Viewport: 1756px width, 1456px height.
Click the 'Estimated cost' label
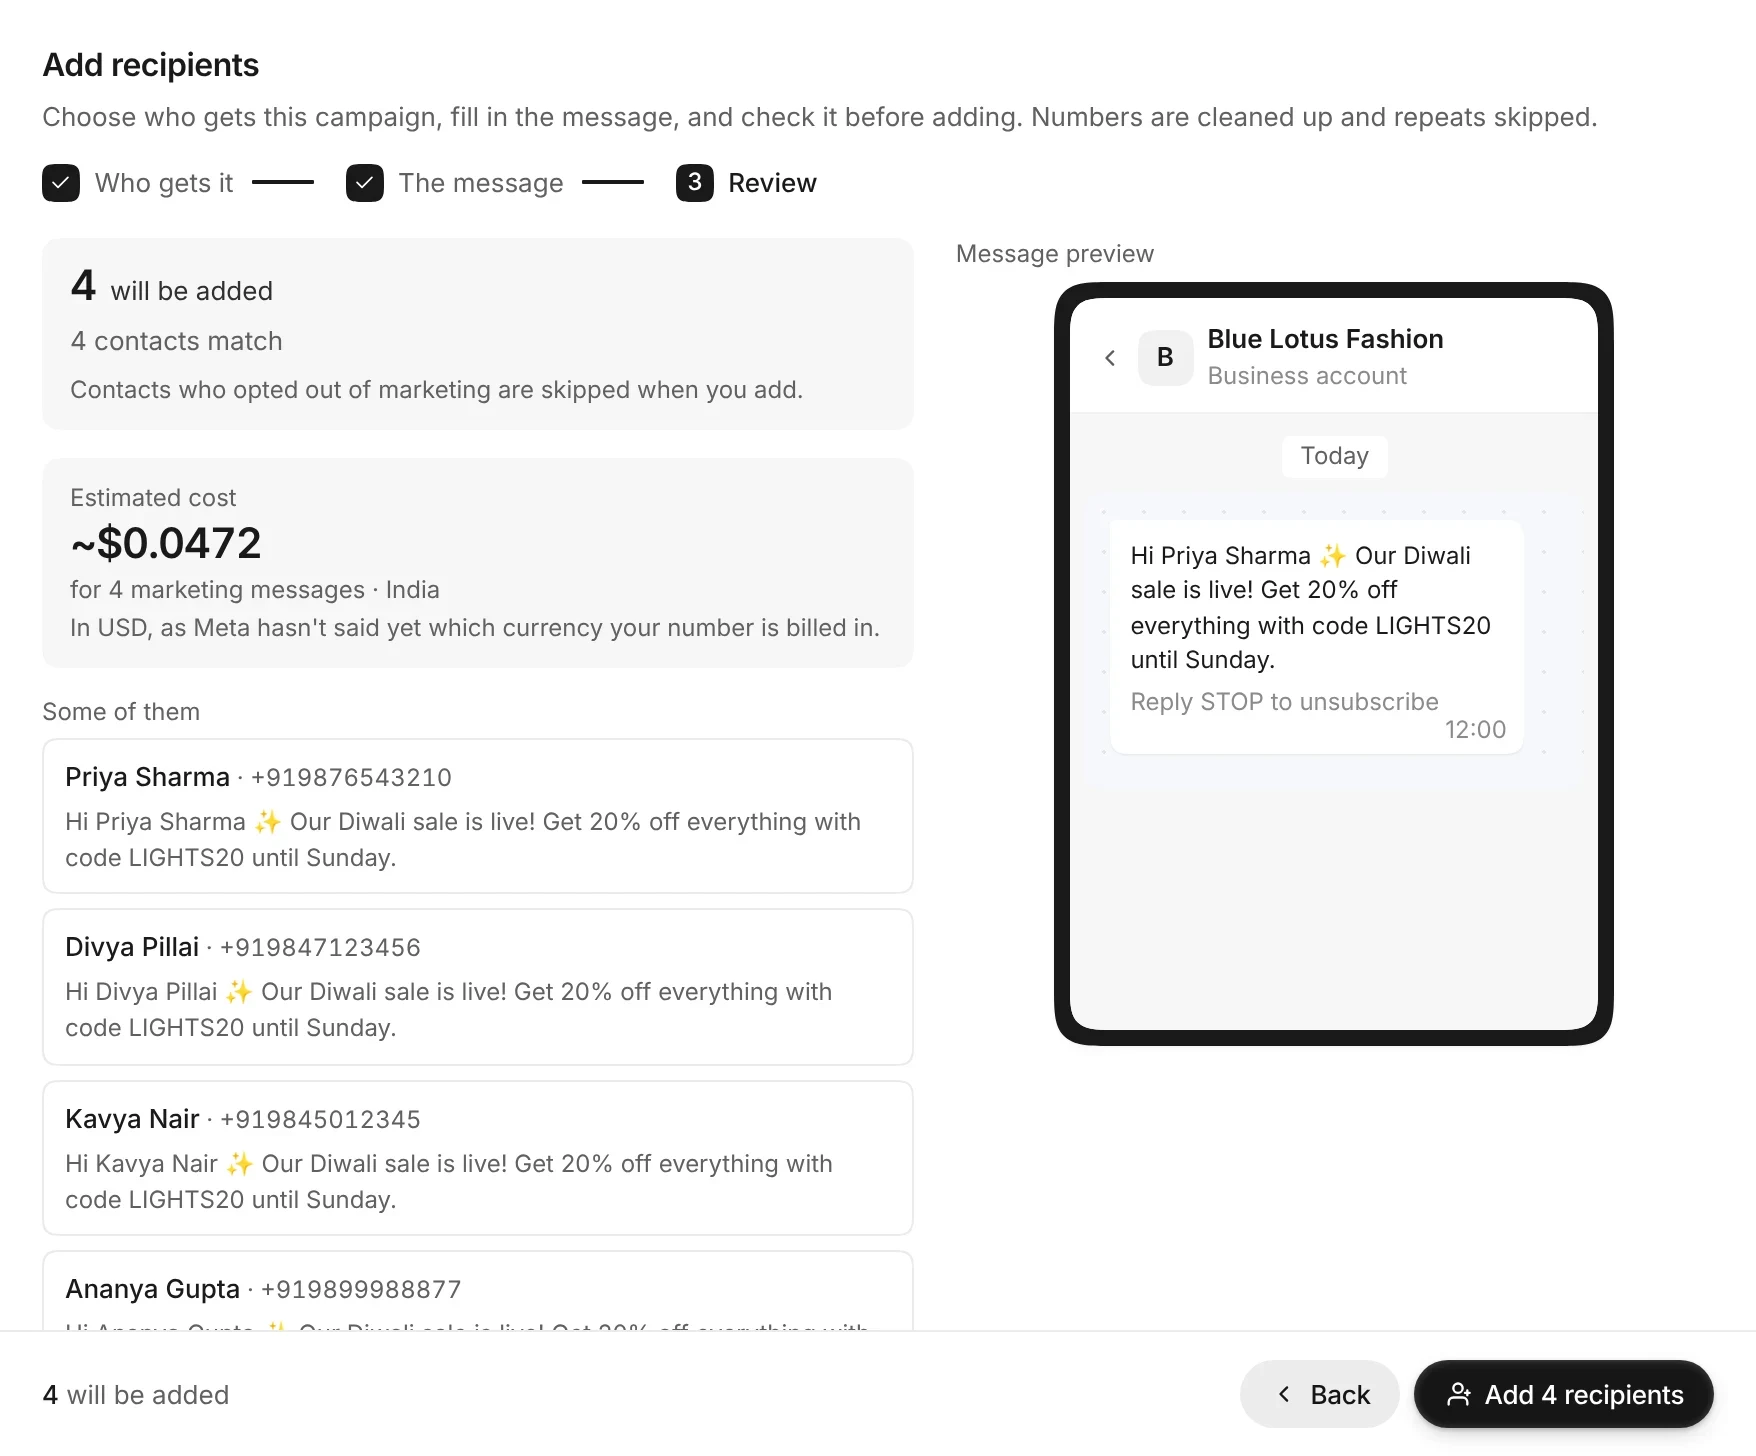[153, 498]
